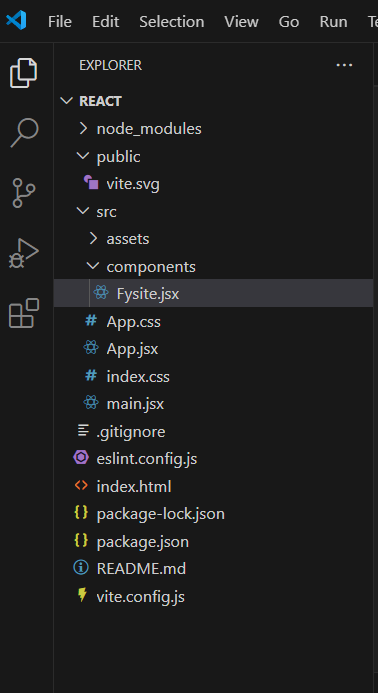
Task: Open the Edit menu
Action: pyautogui.click(x=105, y=22)
